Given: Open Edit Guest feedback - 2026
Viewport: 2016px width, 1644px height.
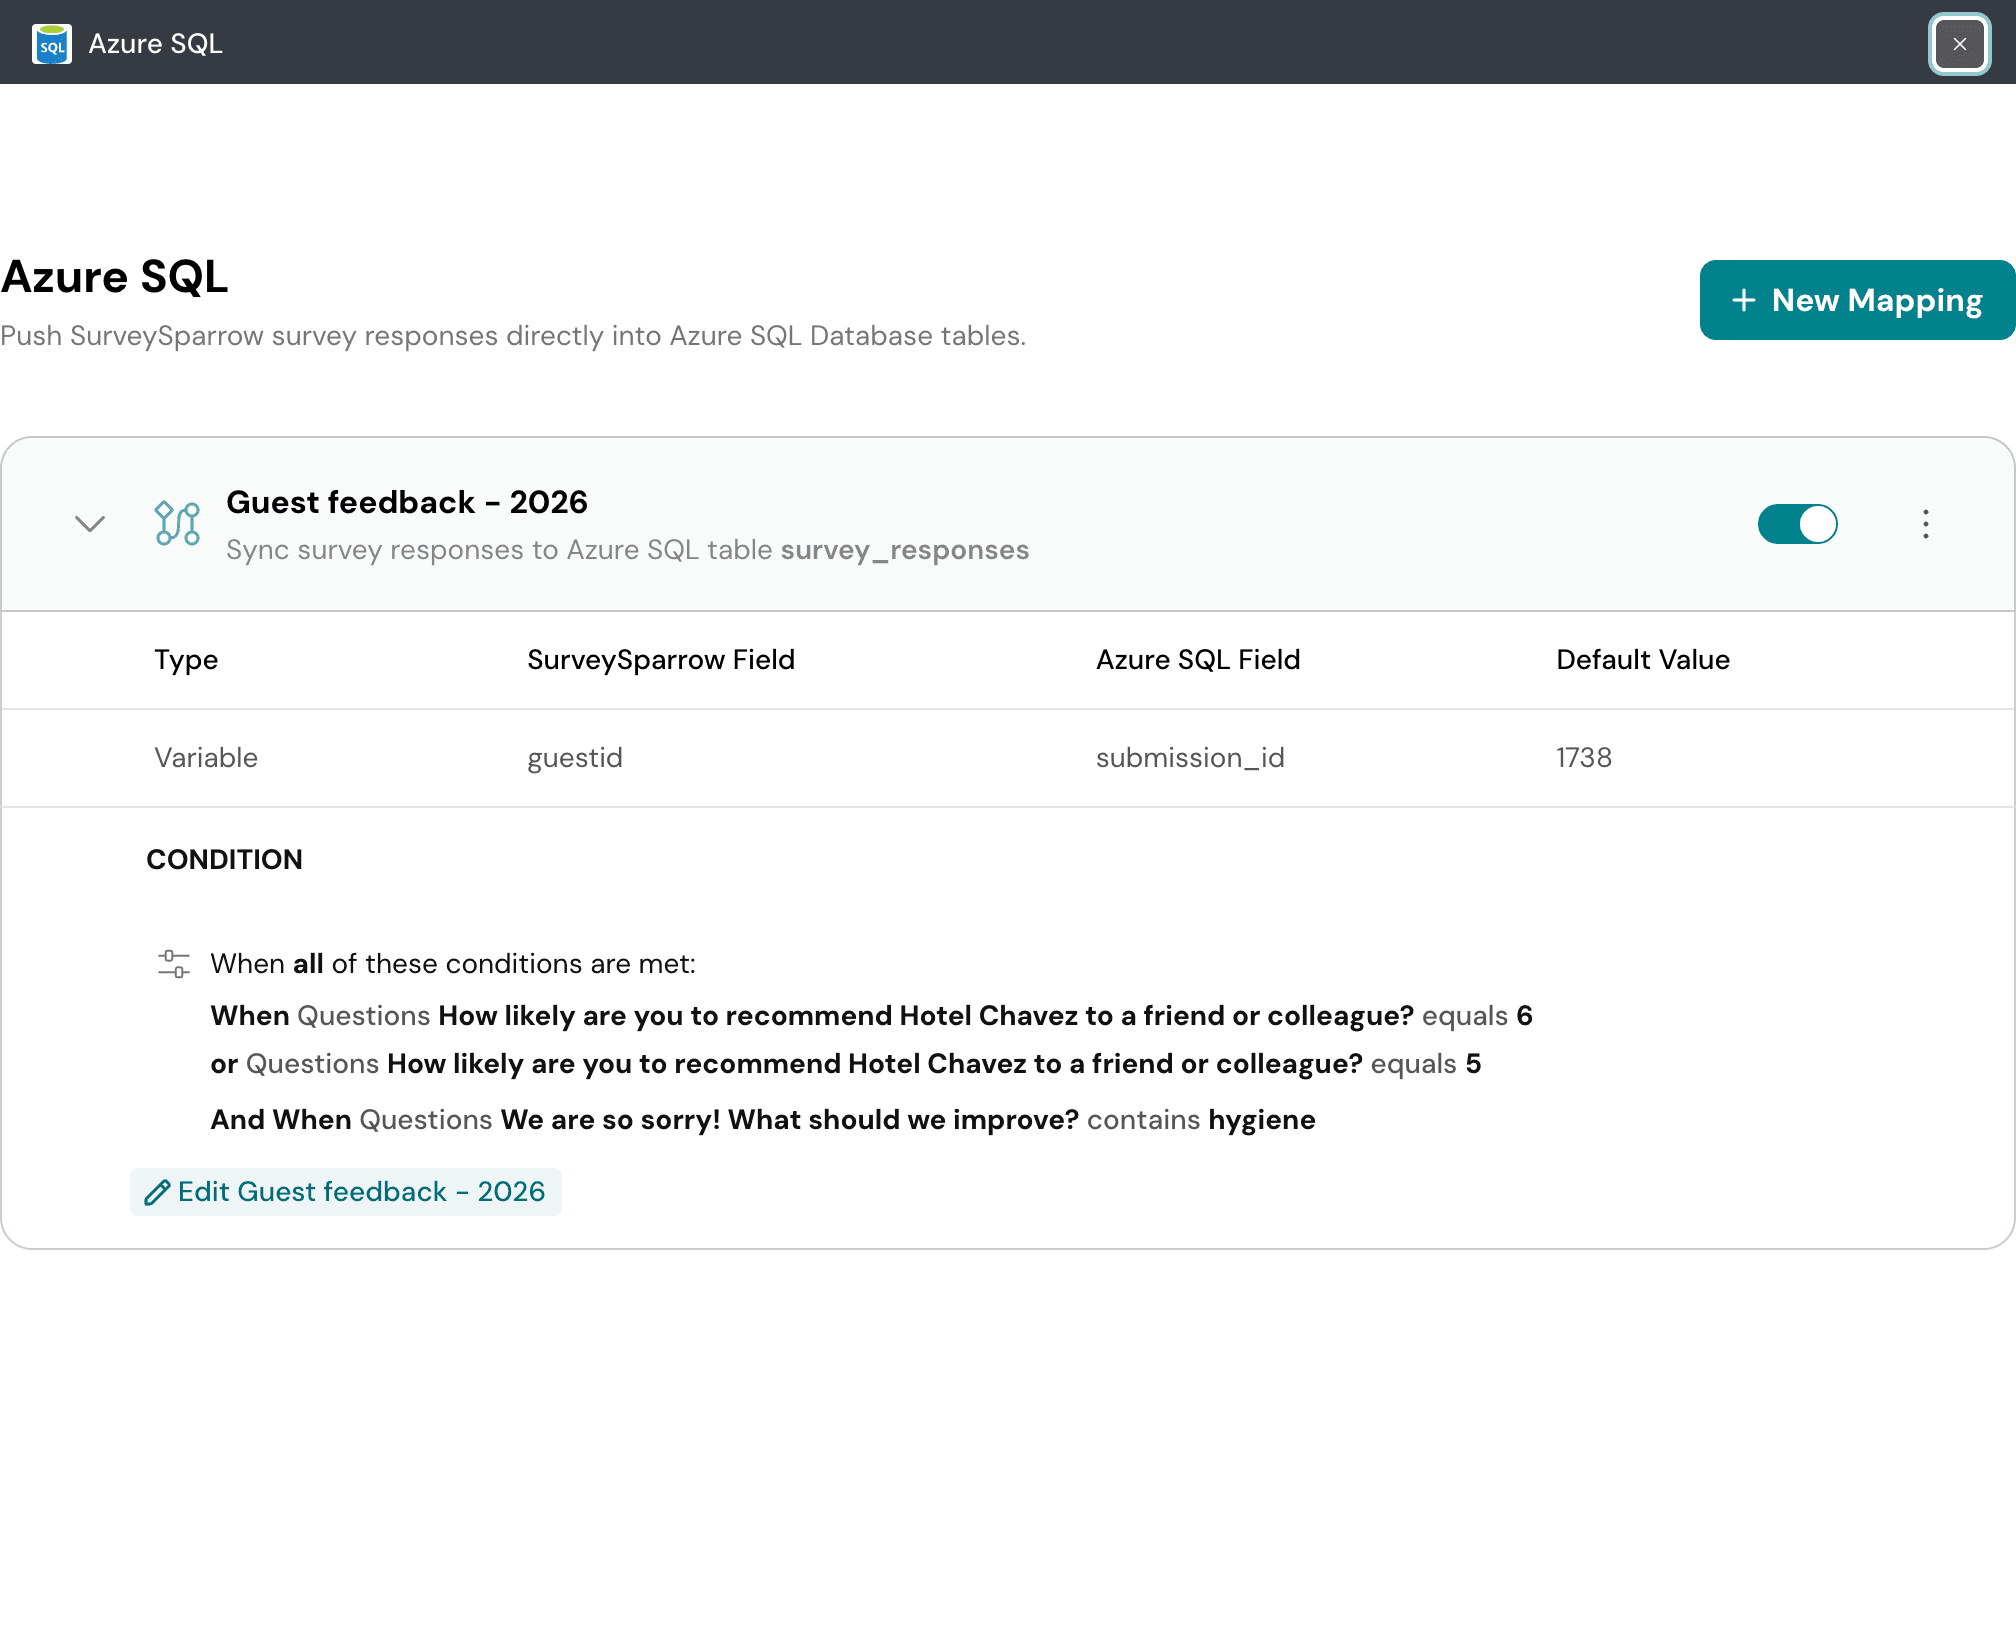Looking at the screenshot, I should [345, 1191].
